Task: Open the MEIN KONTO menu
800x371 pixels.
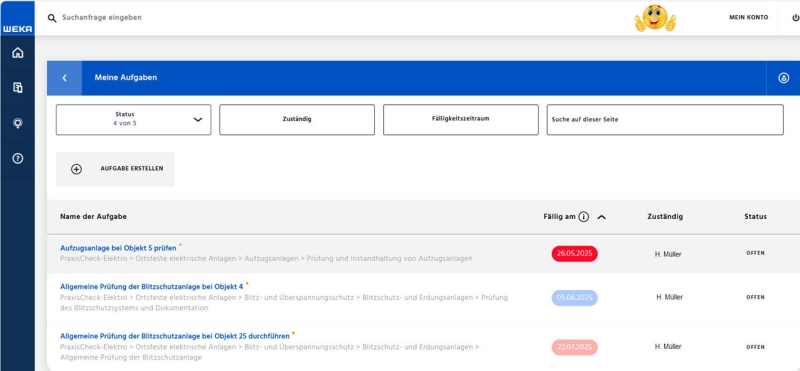Action: [748, 17]
